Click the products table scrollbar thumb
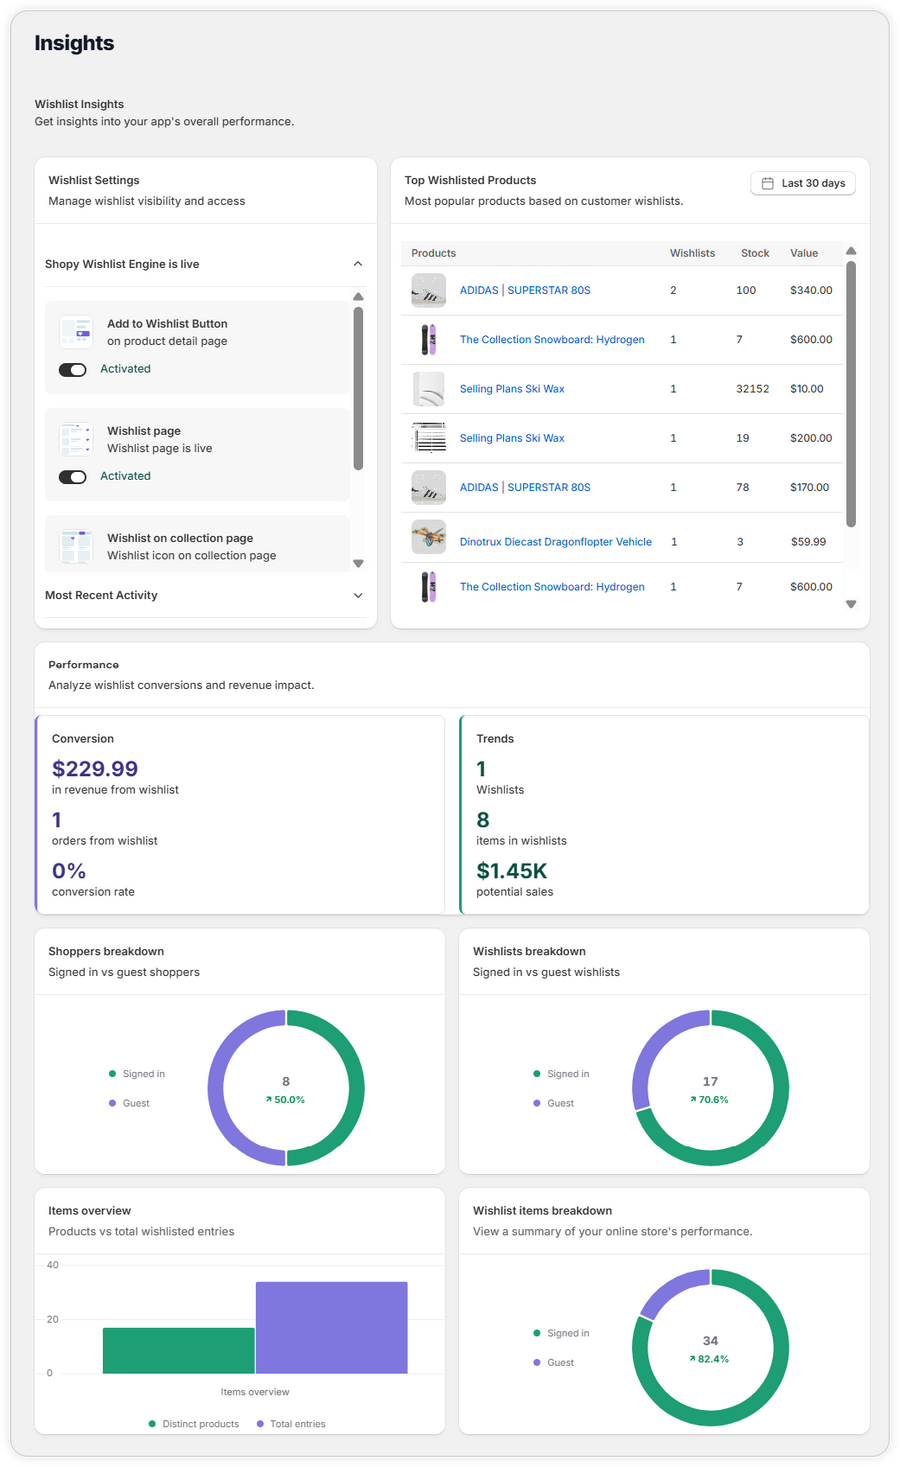This screenshot has width=900, height=1467. [851, 393]
